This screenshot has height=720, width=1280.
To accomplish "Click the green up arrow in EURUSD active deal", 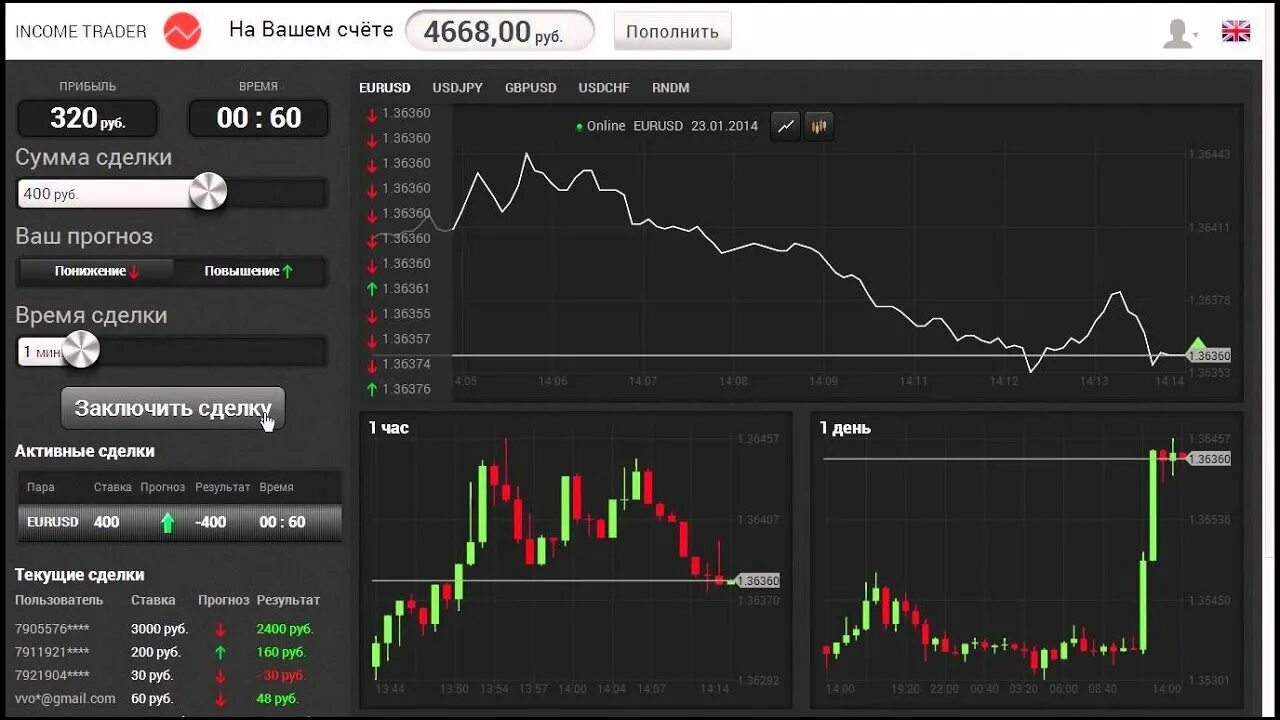I will 167,522.
